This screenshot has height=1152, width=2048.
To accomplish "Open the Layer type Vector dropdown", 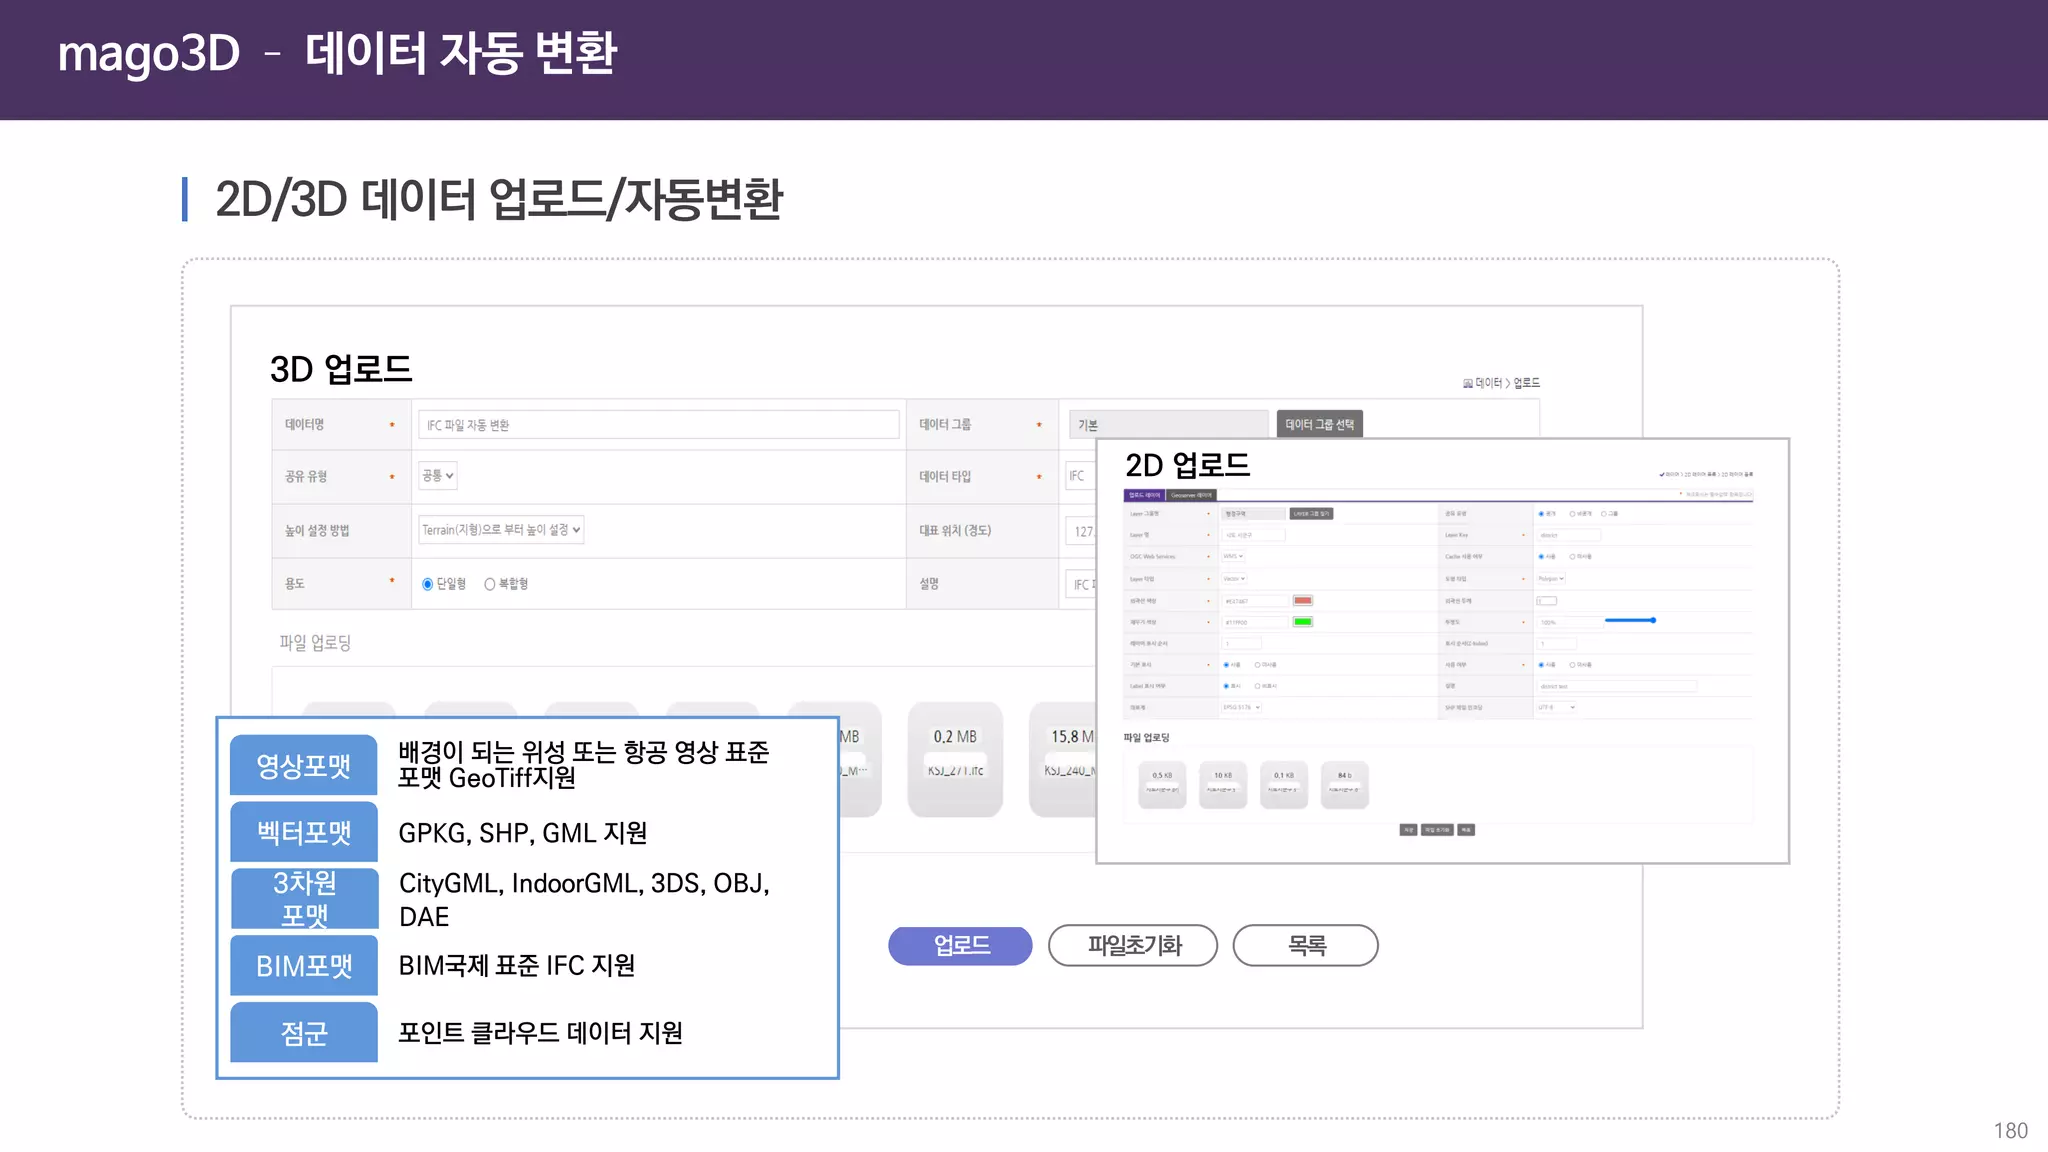I will [1234, 578].
